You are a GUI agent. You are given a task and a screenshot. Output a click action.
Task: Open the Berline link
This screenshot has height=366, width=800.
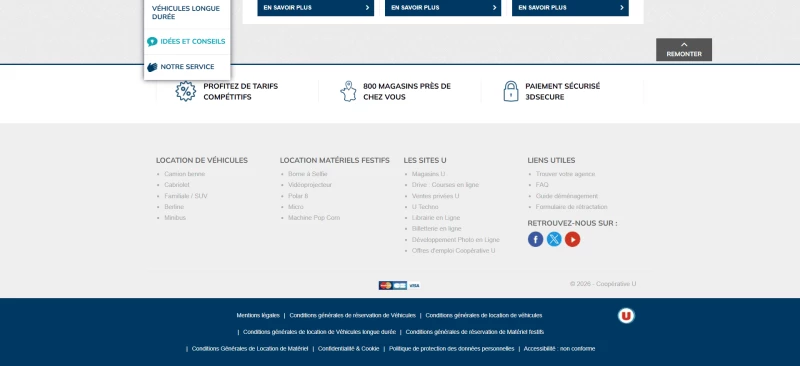pyautogui.click(x=174, y=207)
